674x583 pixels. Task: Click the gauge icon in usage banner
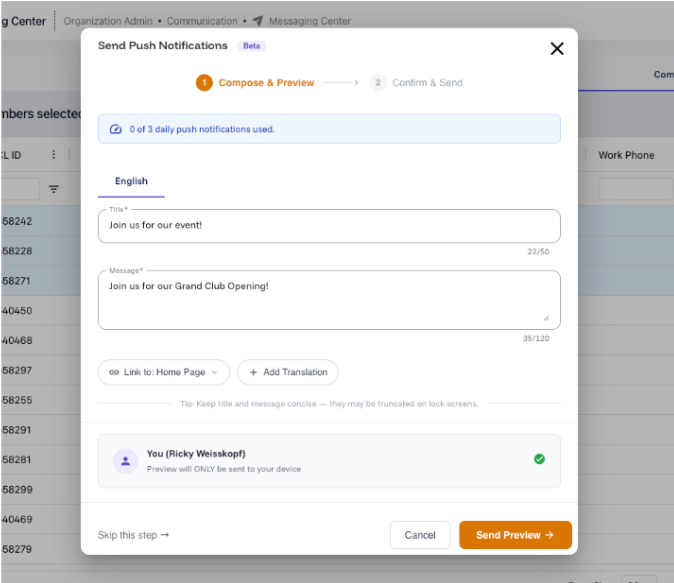point(115,129)
